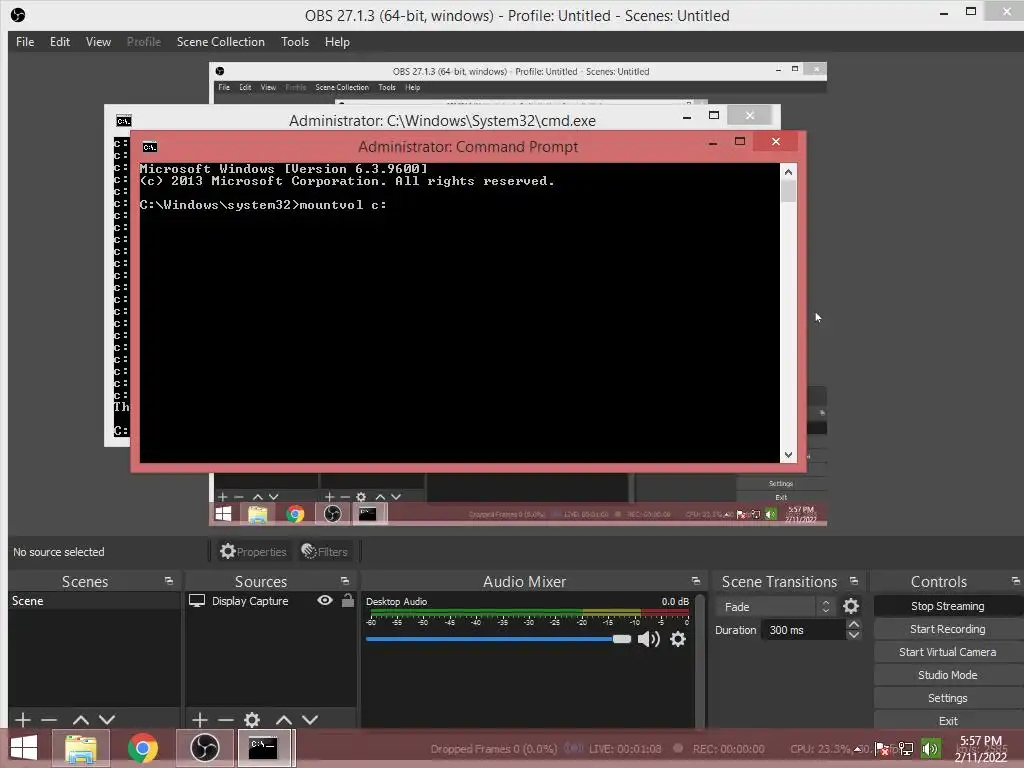Click the OBS logo in title bar
Viewport: 1024px width, 768px height.
coord(18,15)
